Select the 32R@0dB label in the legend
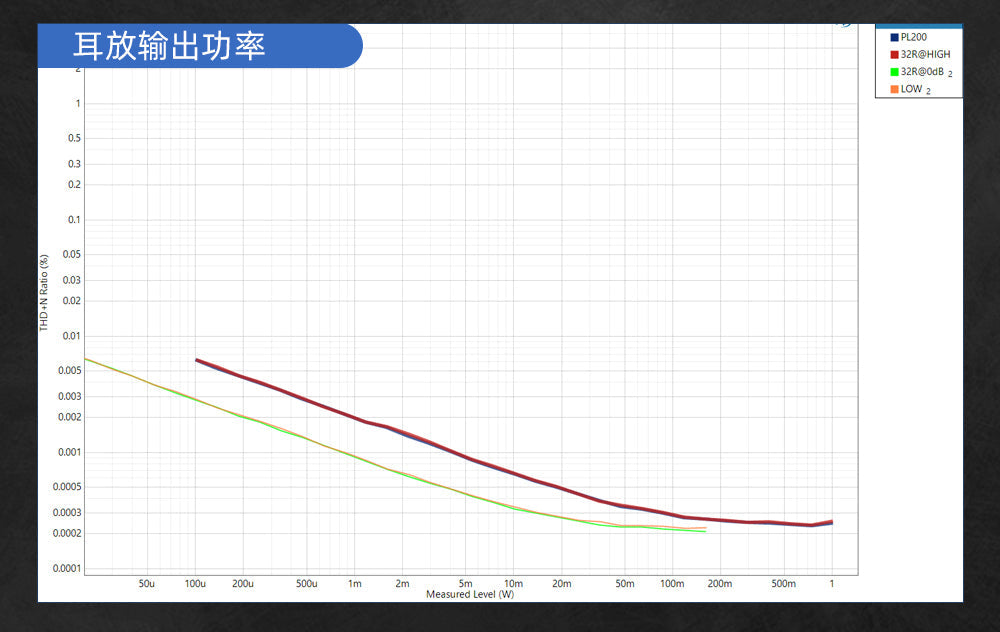 (x=921, y=72)
